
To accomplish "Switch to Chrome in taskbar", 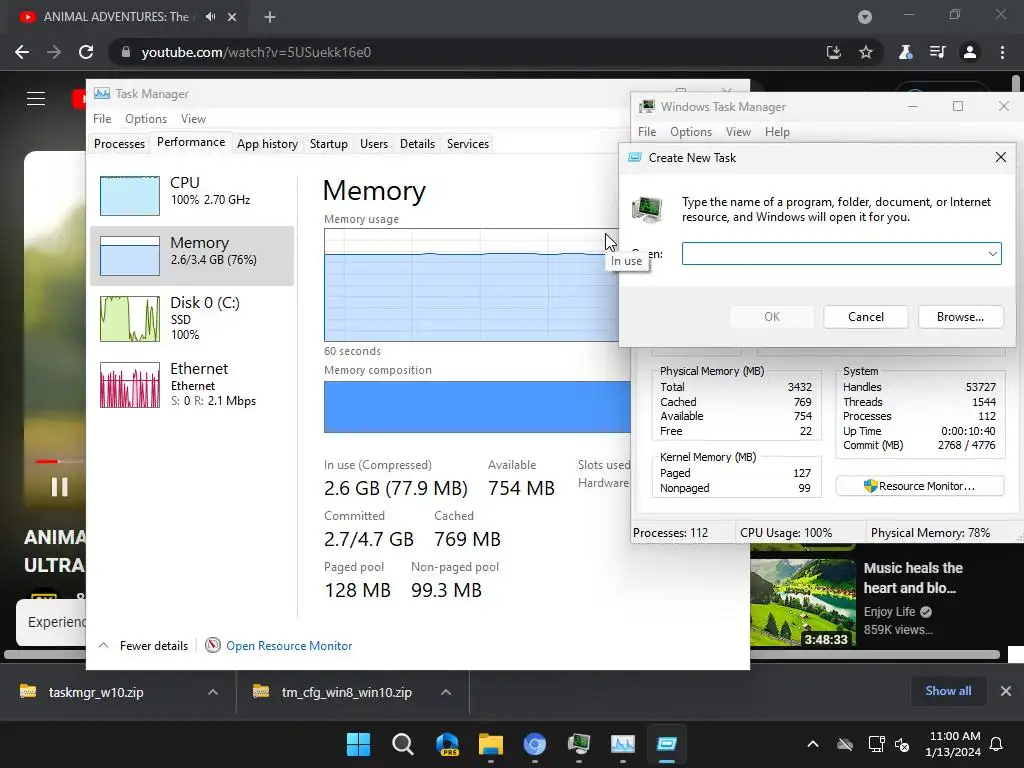I will pyautogui.click(x=535, y=744).
